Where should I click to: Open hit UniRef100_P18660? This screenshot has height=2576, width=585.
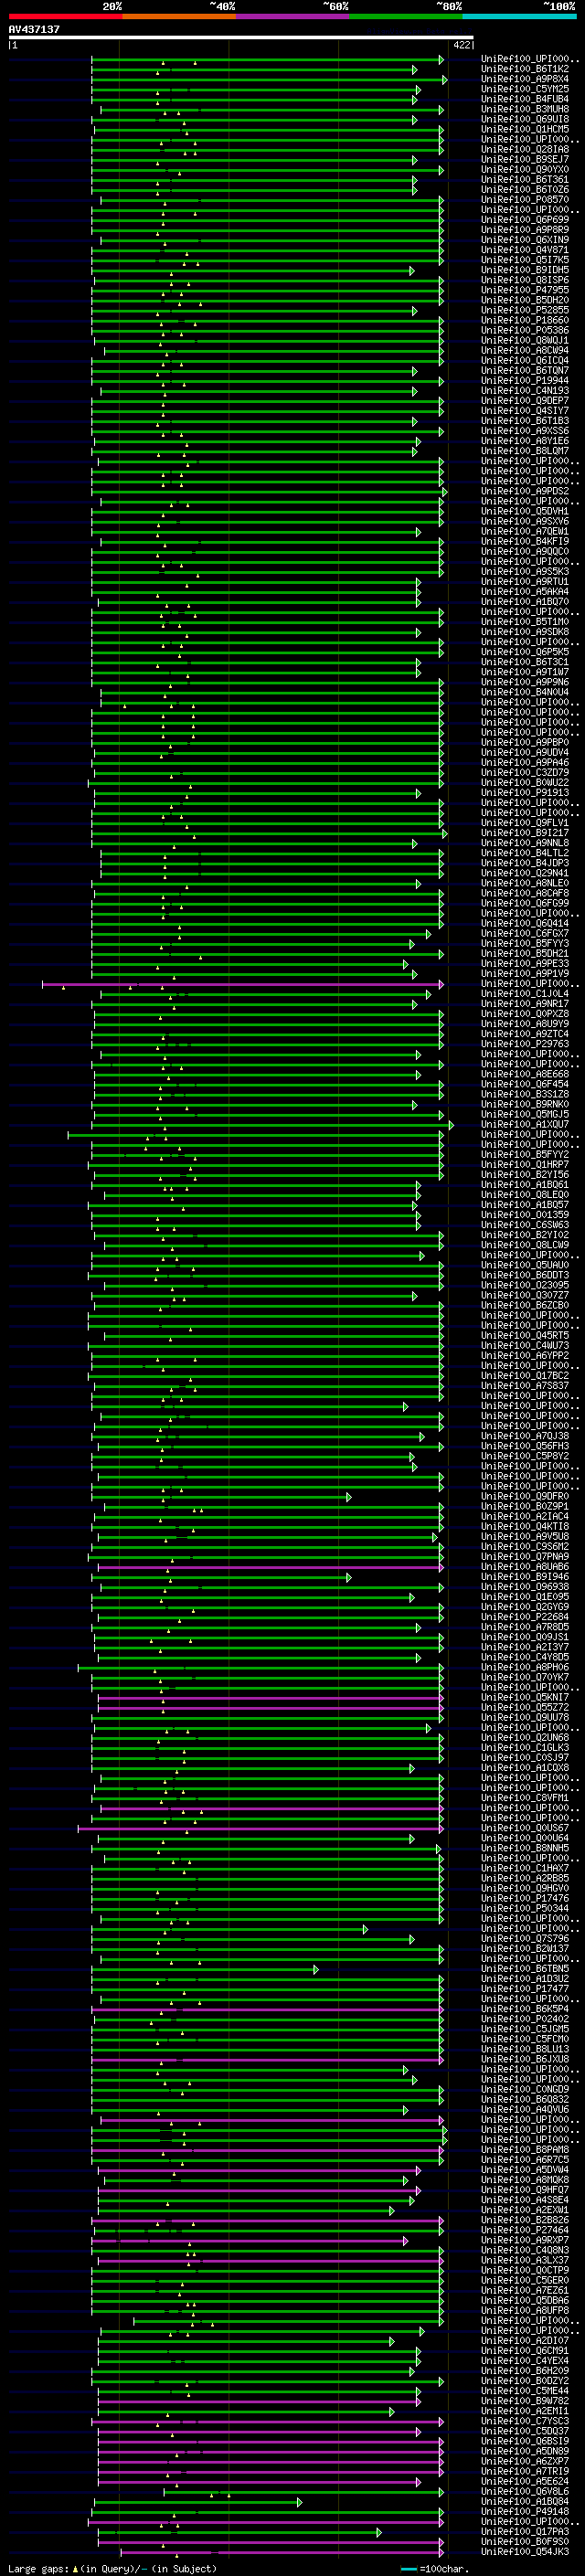[525, 320]
